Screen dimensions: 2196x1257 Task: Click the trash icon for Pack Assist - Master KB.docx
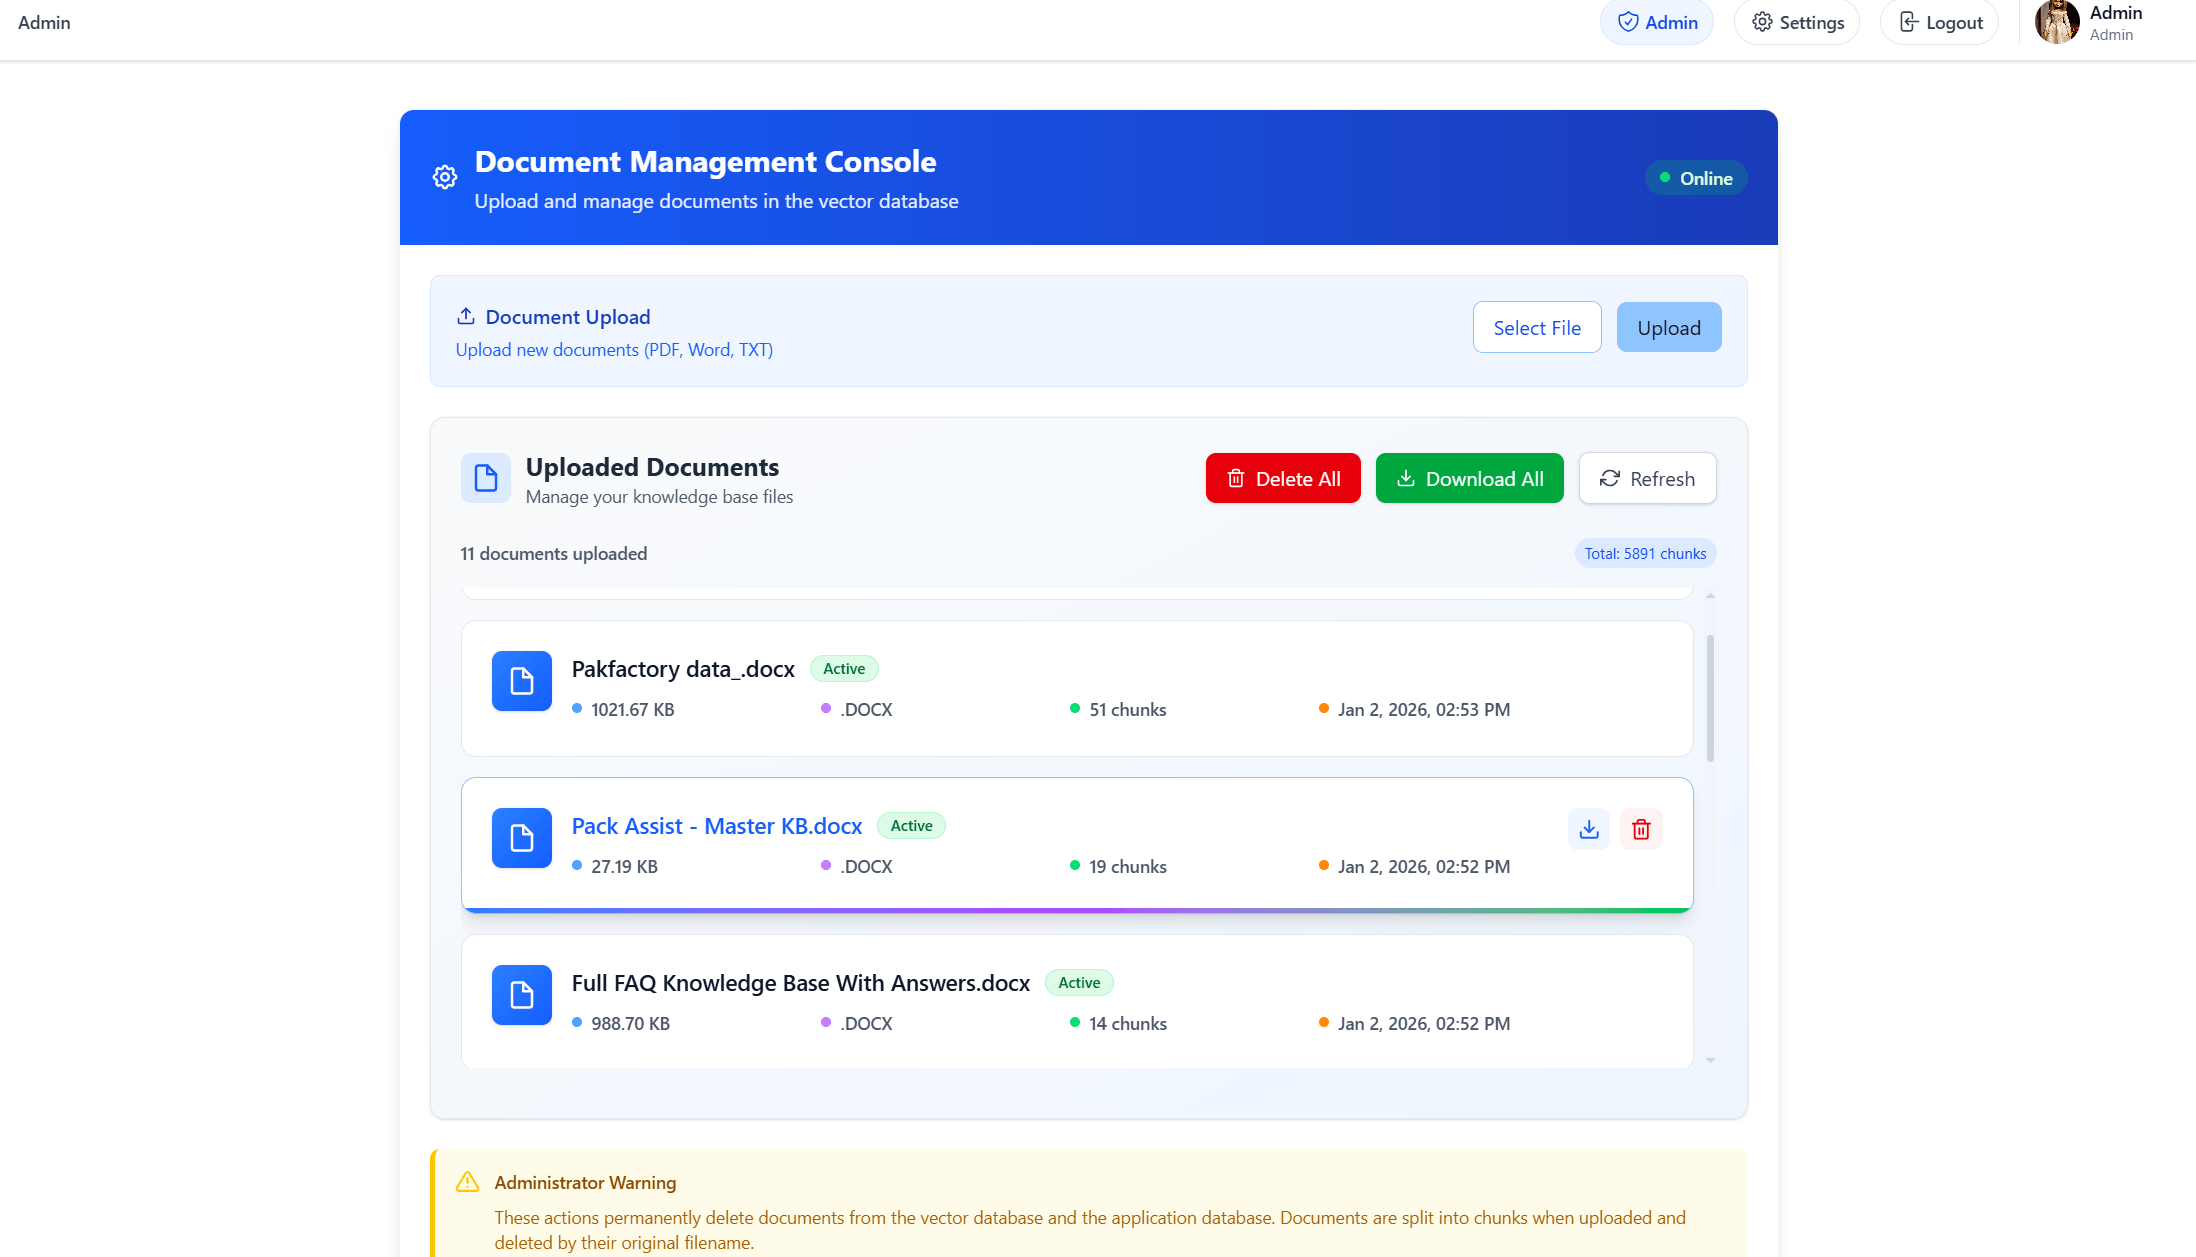1640,829
